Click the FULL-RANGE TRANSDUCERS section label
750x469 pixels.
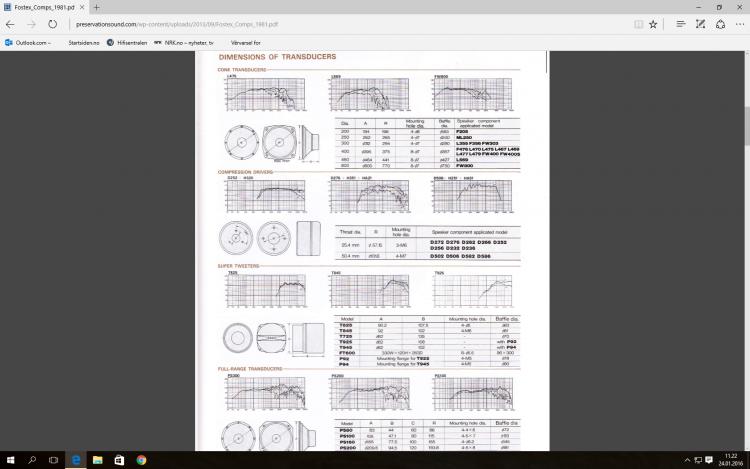coord(250,369)
